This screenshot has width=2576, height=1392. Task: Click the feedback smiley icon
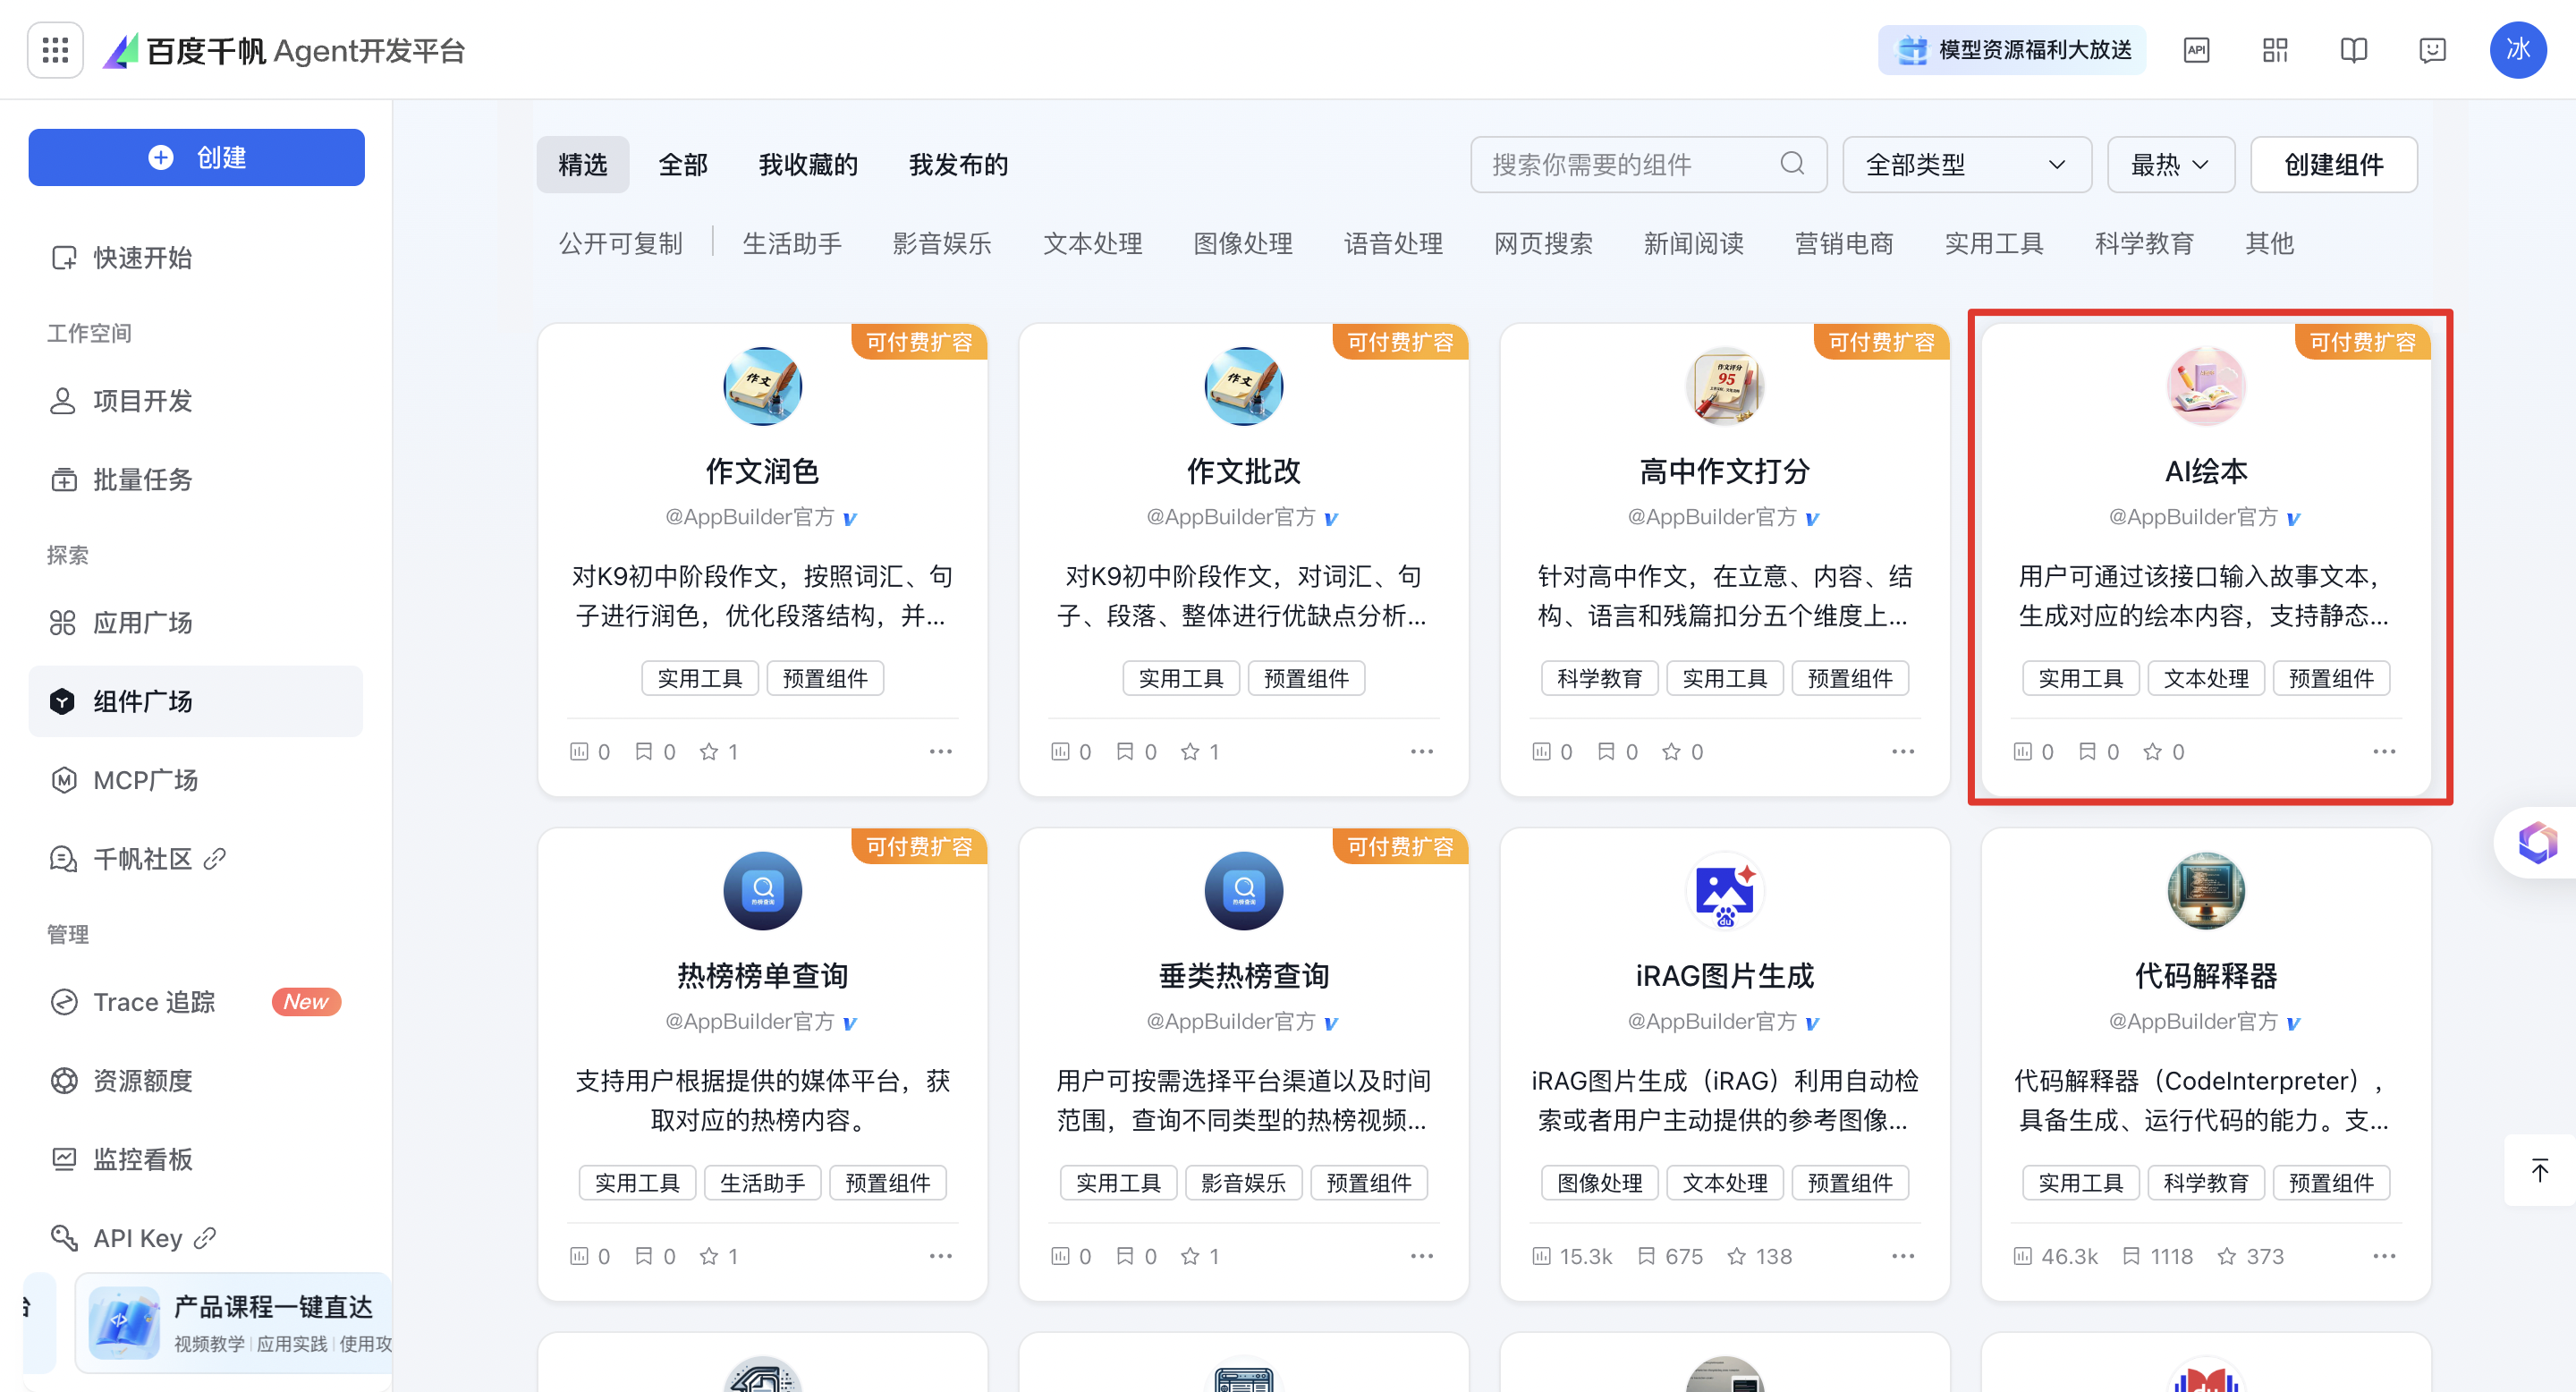[x=2432, y=50]
